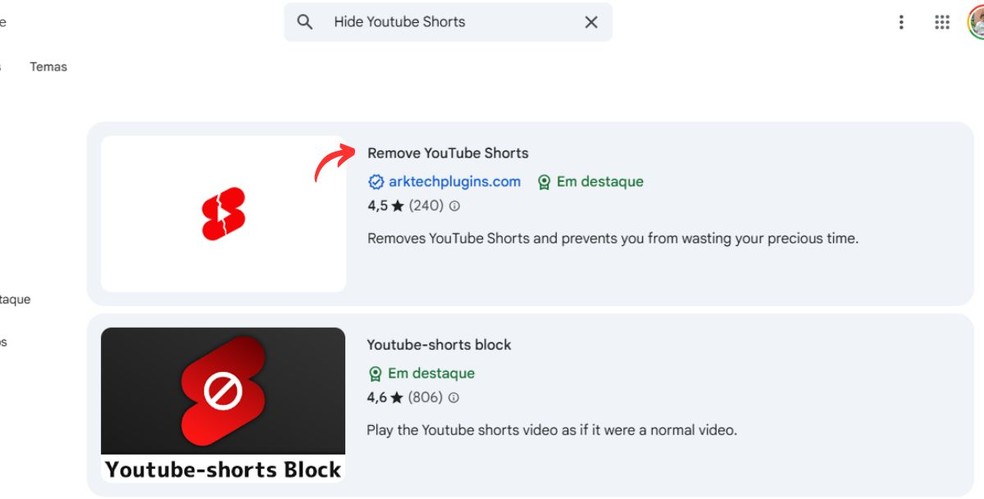Click description 'Removes YouTube Shorts and prevents...'
The width and height of the screenshot is (984, 499).
pos(612,239)
